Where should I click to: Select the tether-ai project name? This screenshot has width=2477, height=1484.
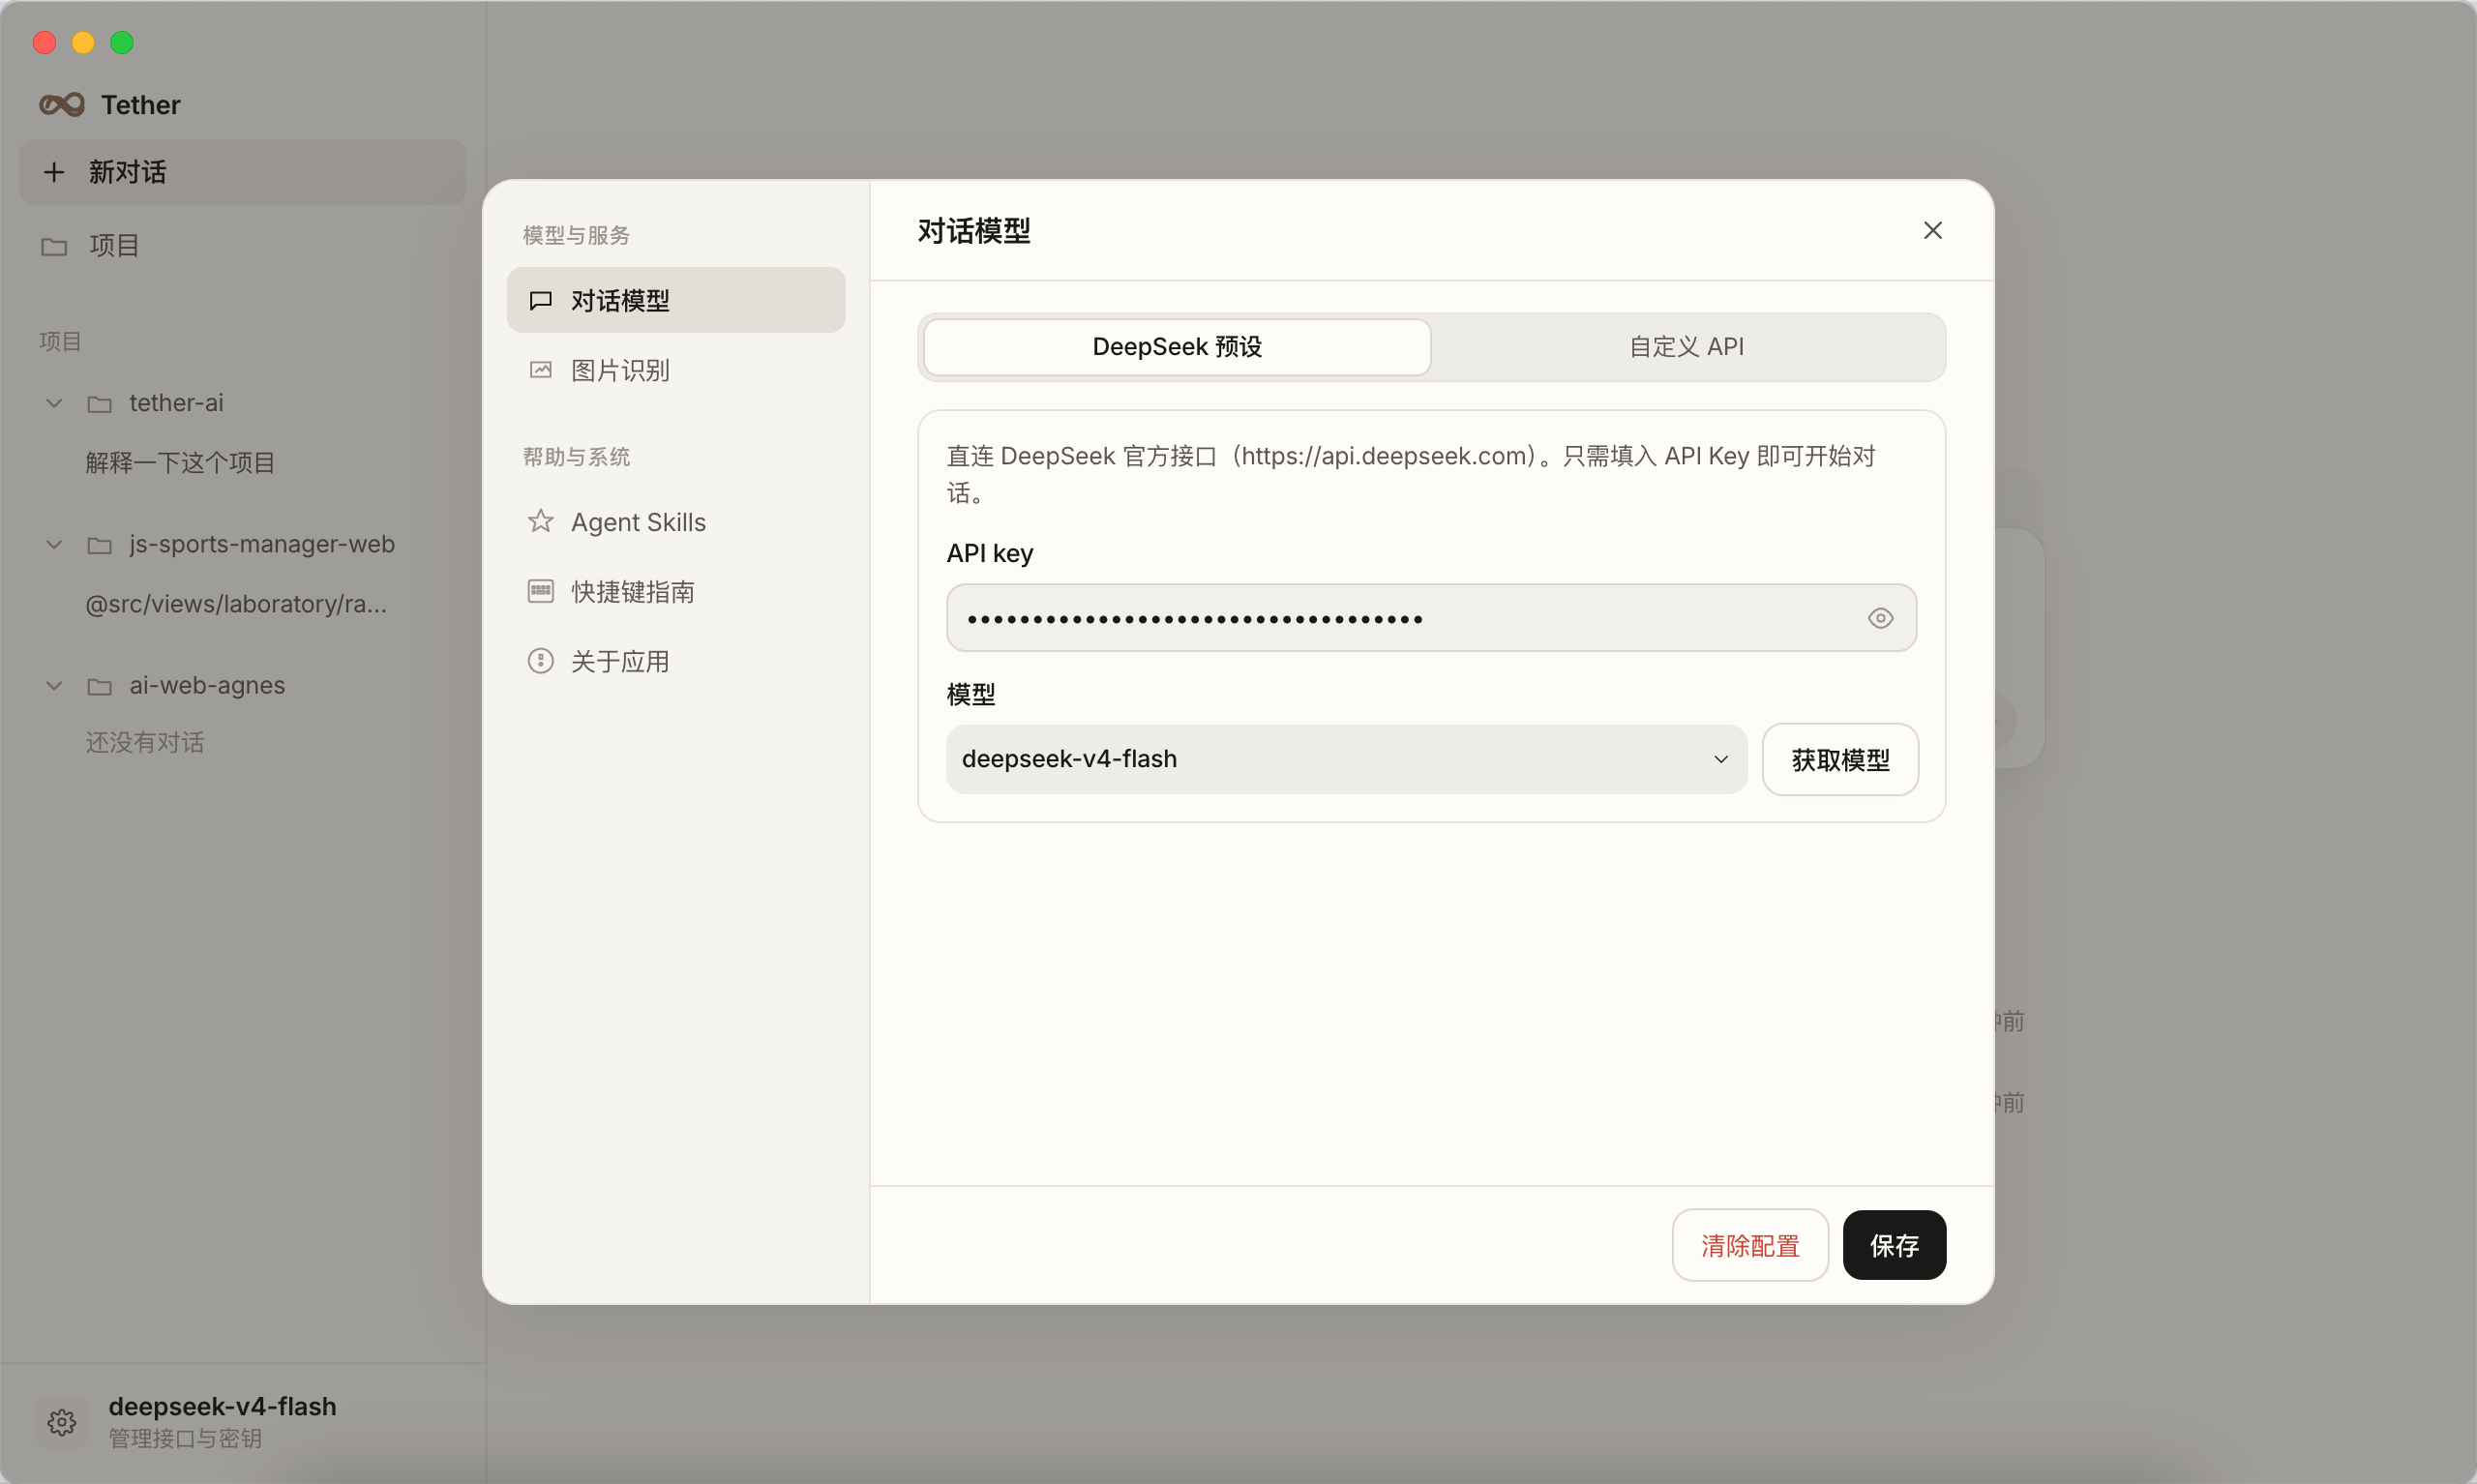pos(176,403)
